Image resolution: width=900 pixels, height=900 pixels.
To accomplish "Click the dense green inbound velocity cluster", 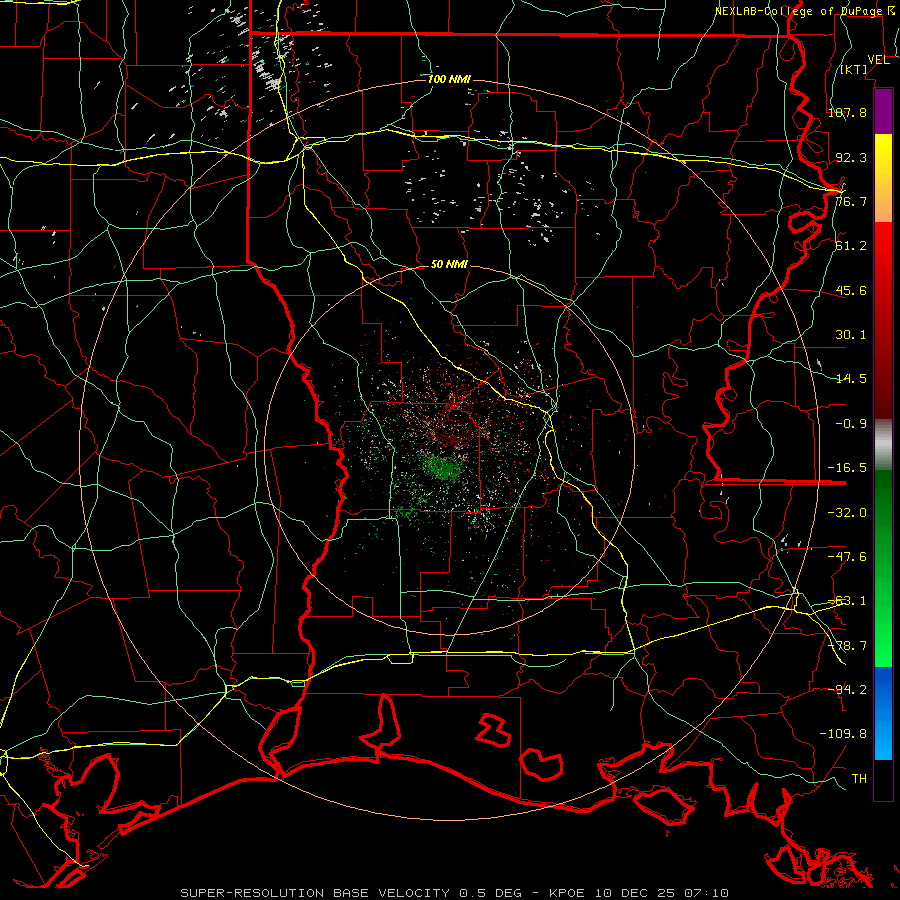I will tap(442, 466).
